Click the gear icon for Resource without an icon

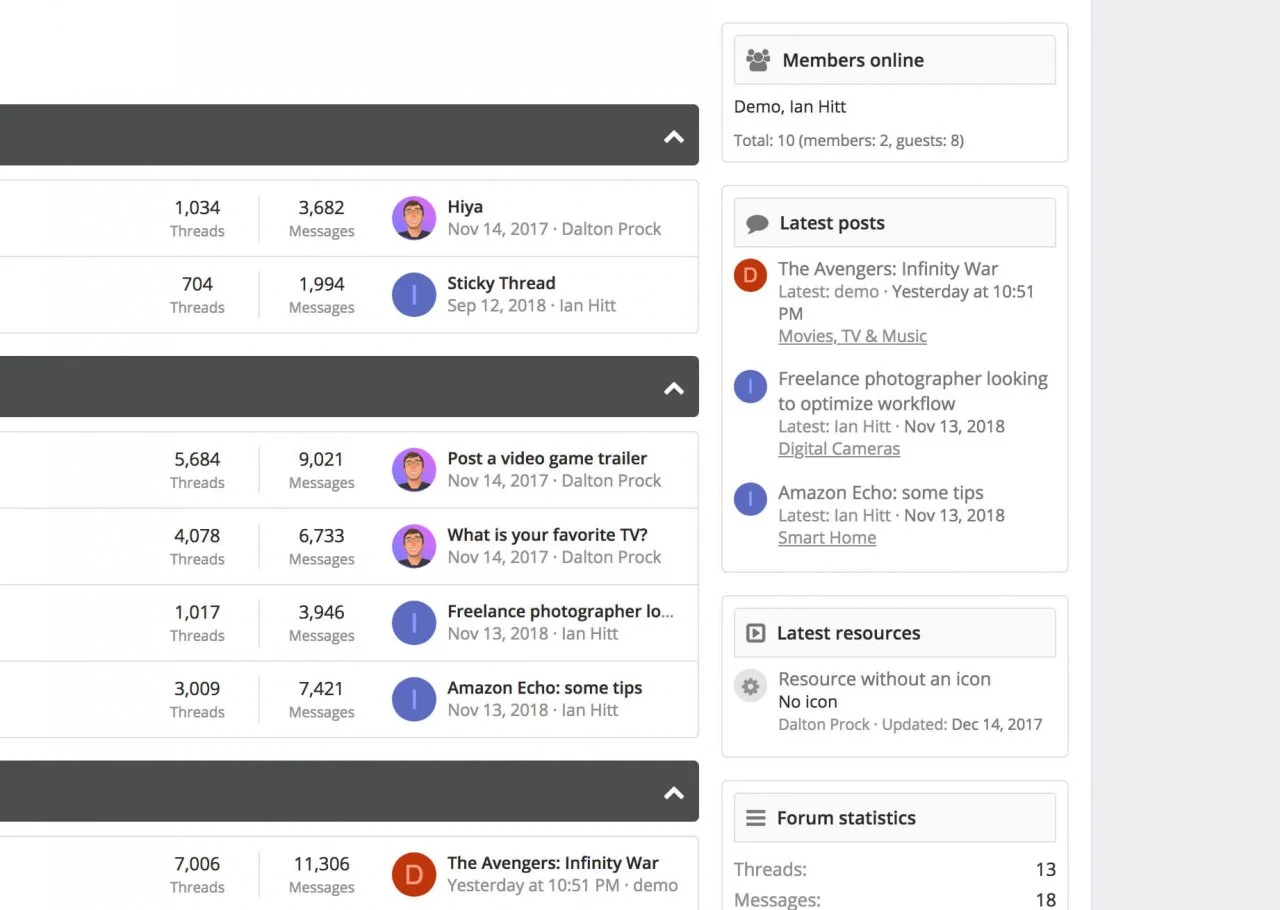tap(750, 686)
